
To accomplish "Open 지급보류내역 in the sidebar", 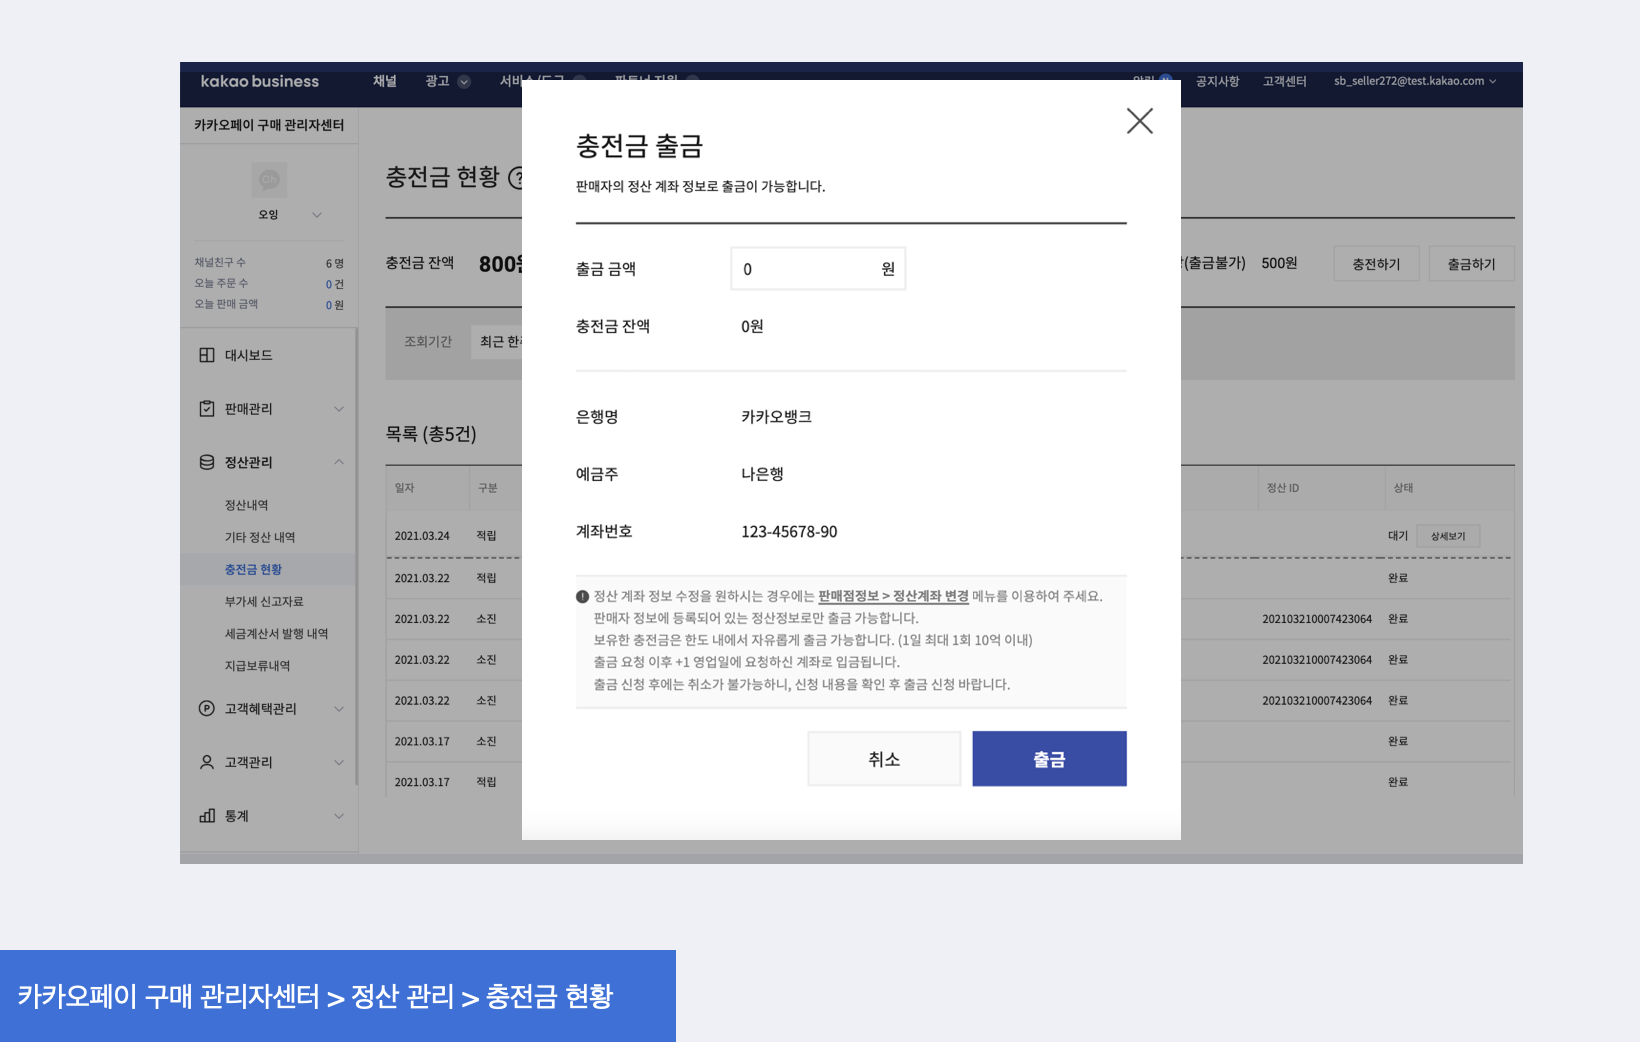I will click(257, 665).
